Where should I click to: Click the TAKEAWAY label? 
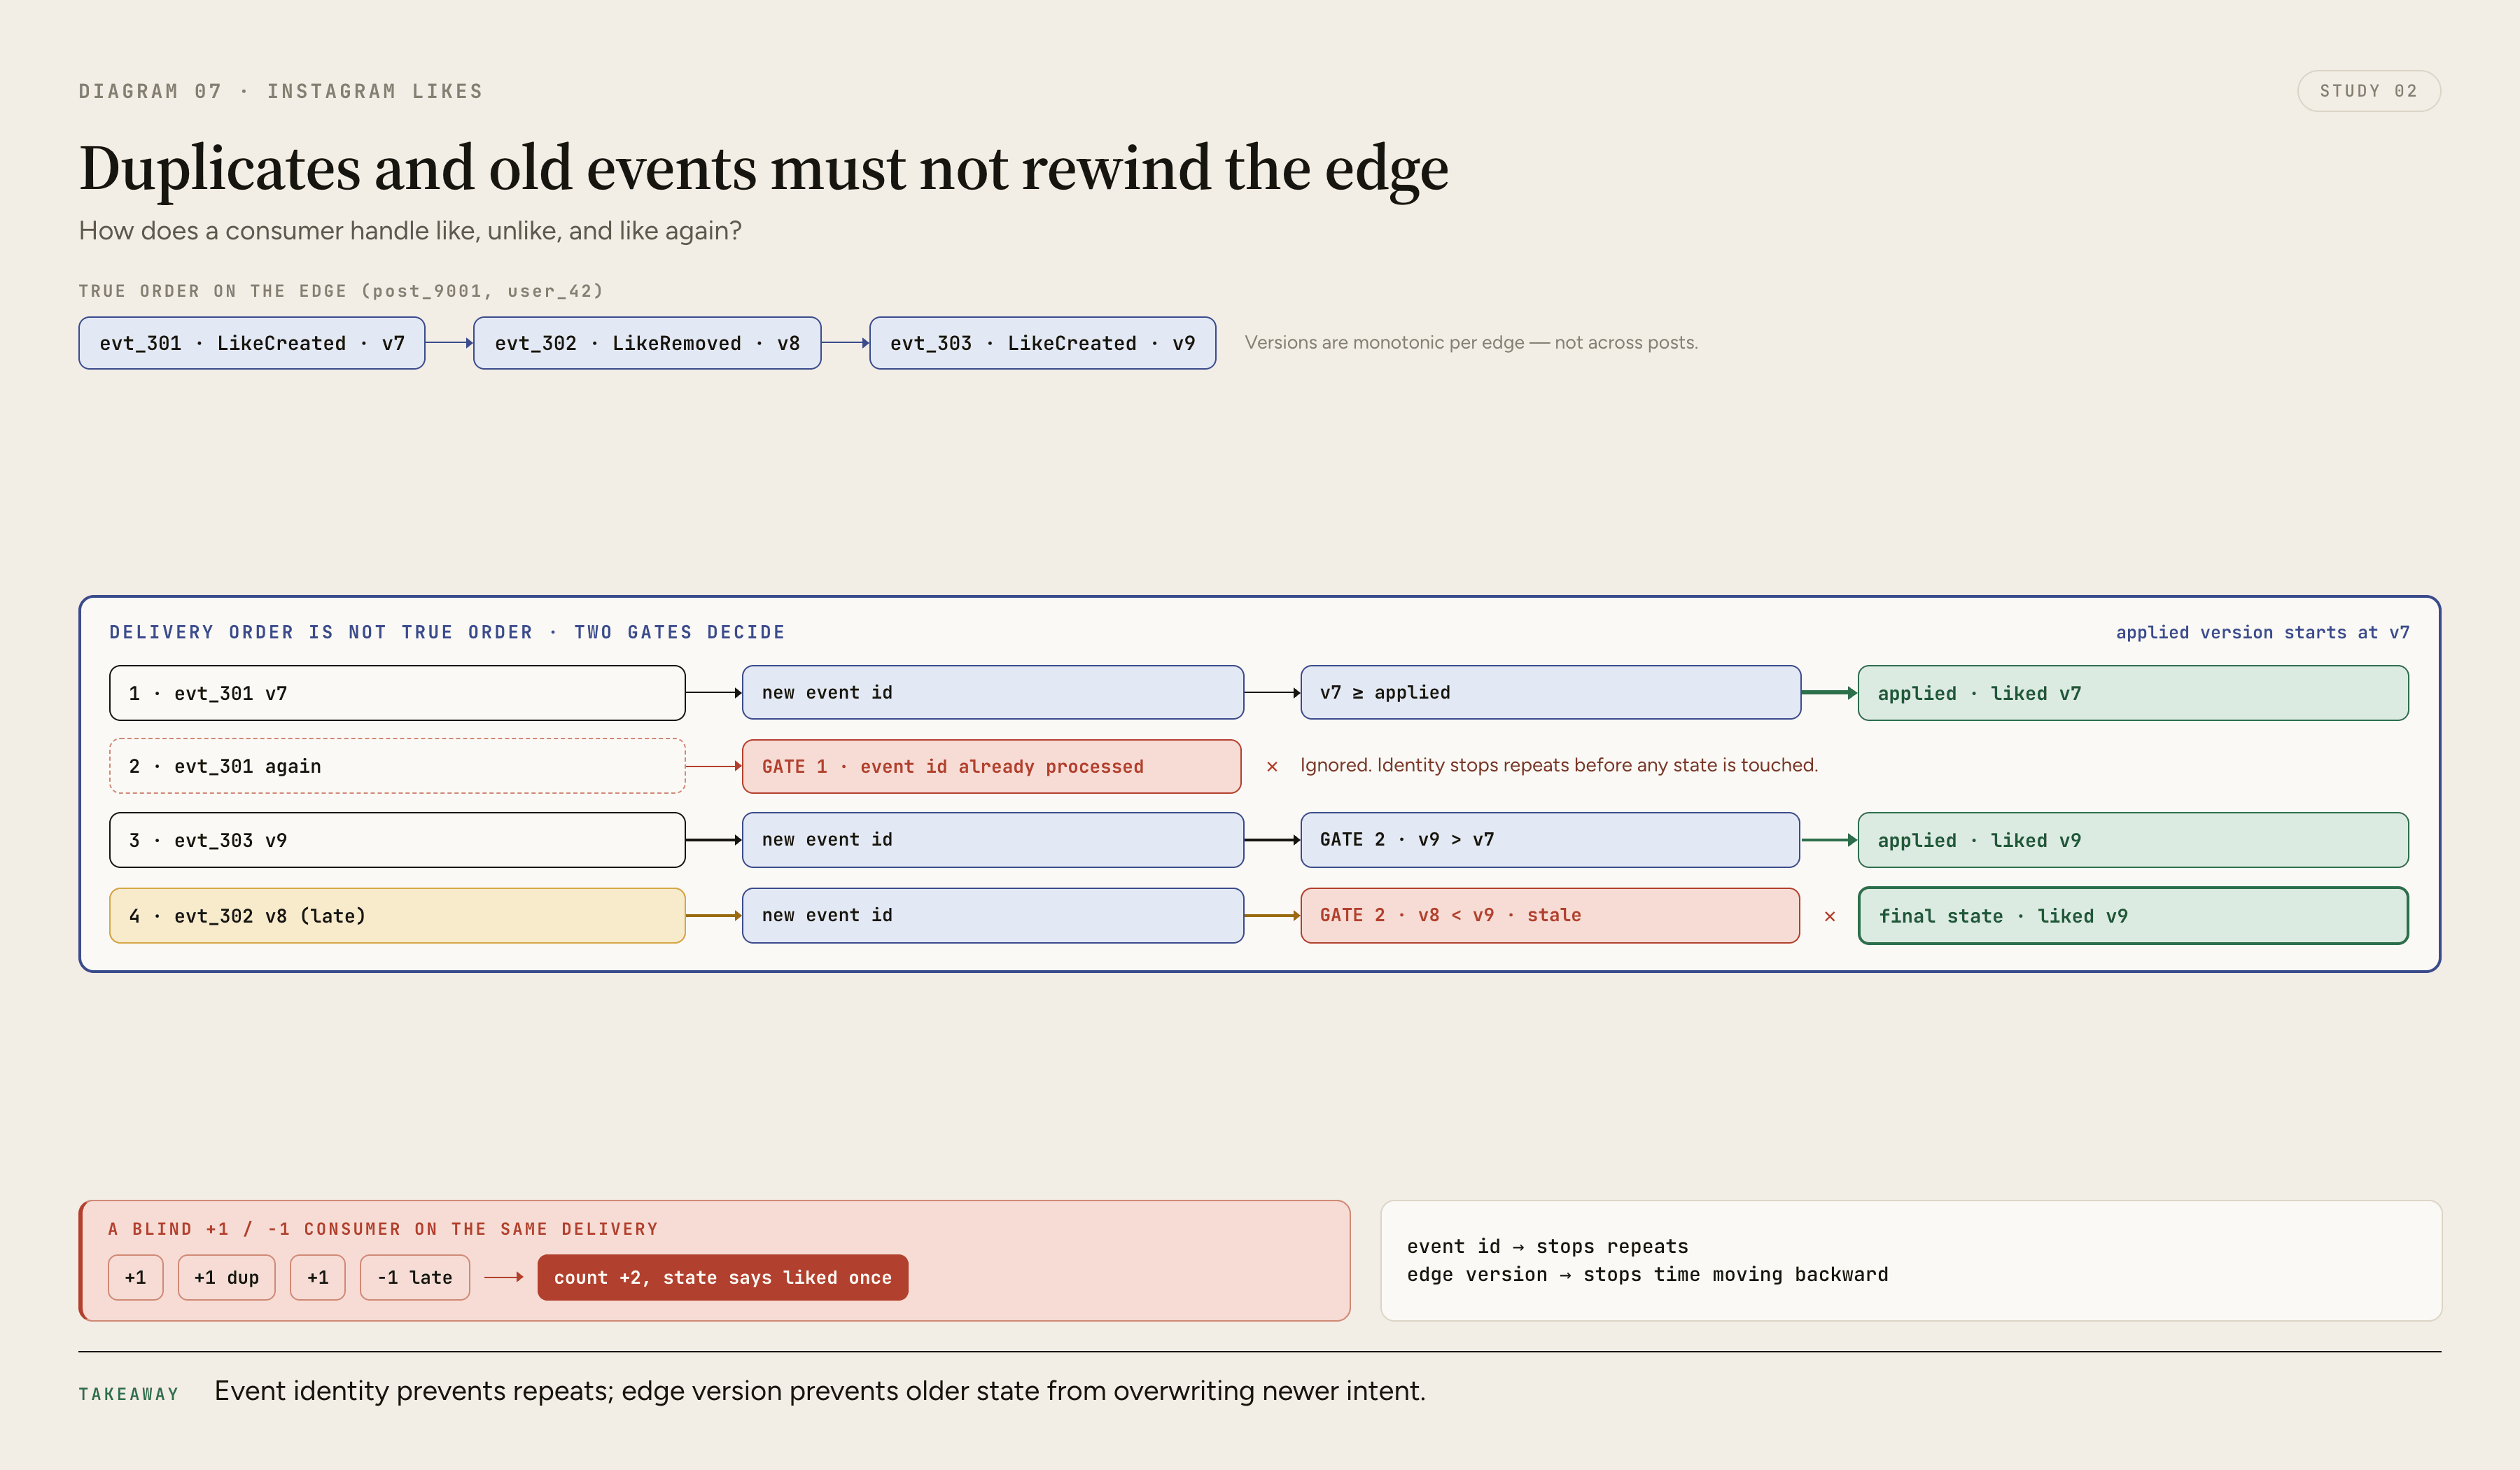pos(129,1394)
